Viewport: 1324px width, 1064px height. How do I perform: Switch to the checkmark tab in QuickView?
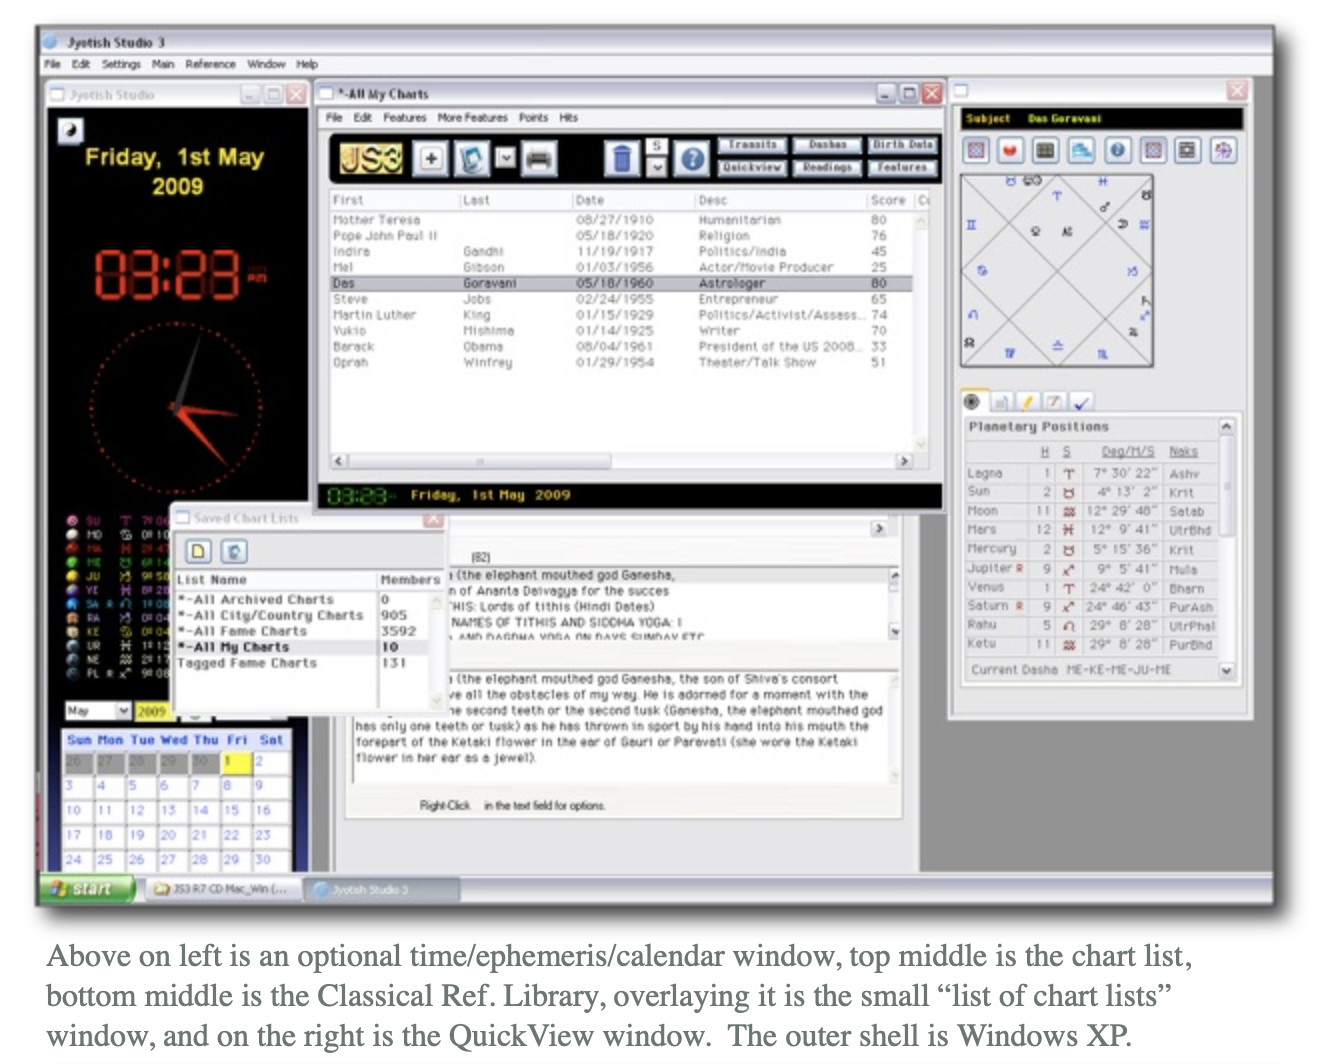tap(1081, 402)
